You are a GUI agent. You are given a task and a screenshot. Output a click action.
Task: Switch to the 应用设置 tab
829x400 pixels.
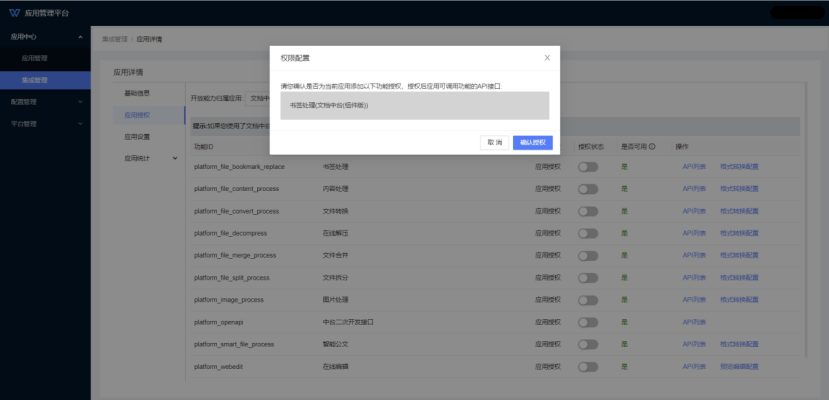click(x=137, y=136)
